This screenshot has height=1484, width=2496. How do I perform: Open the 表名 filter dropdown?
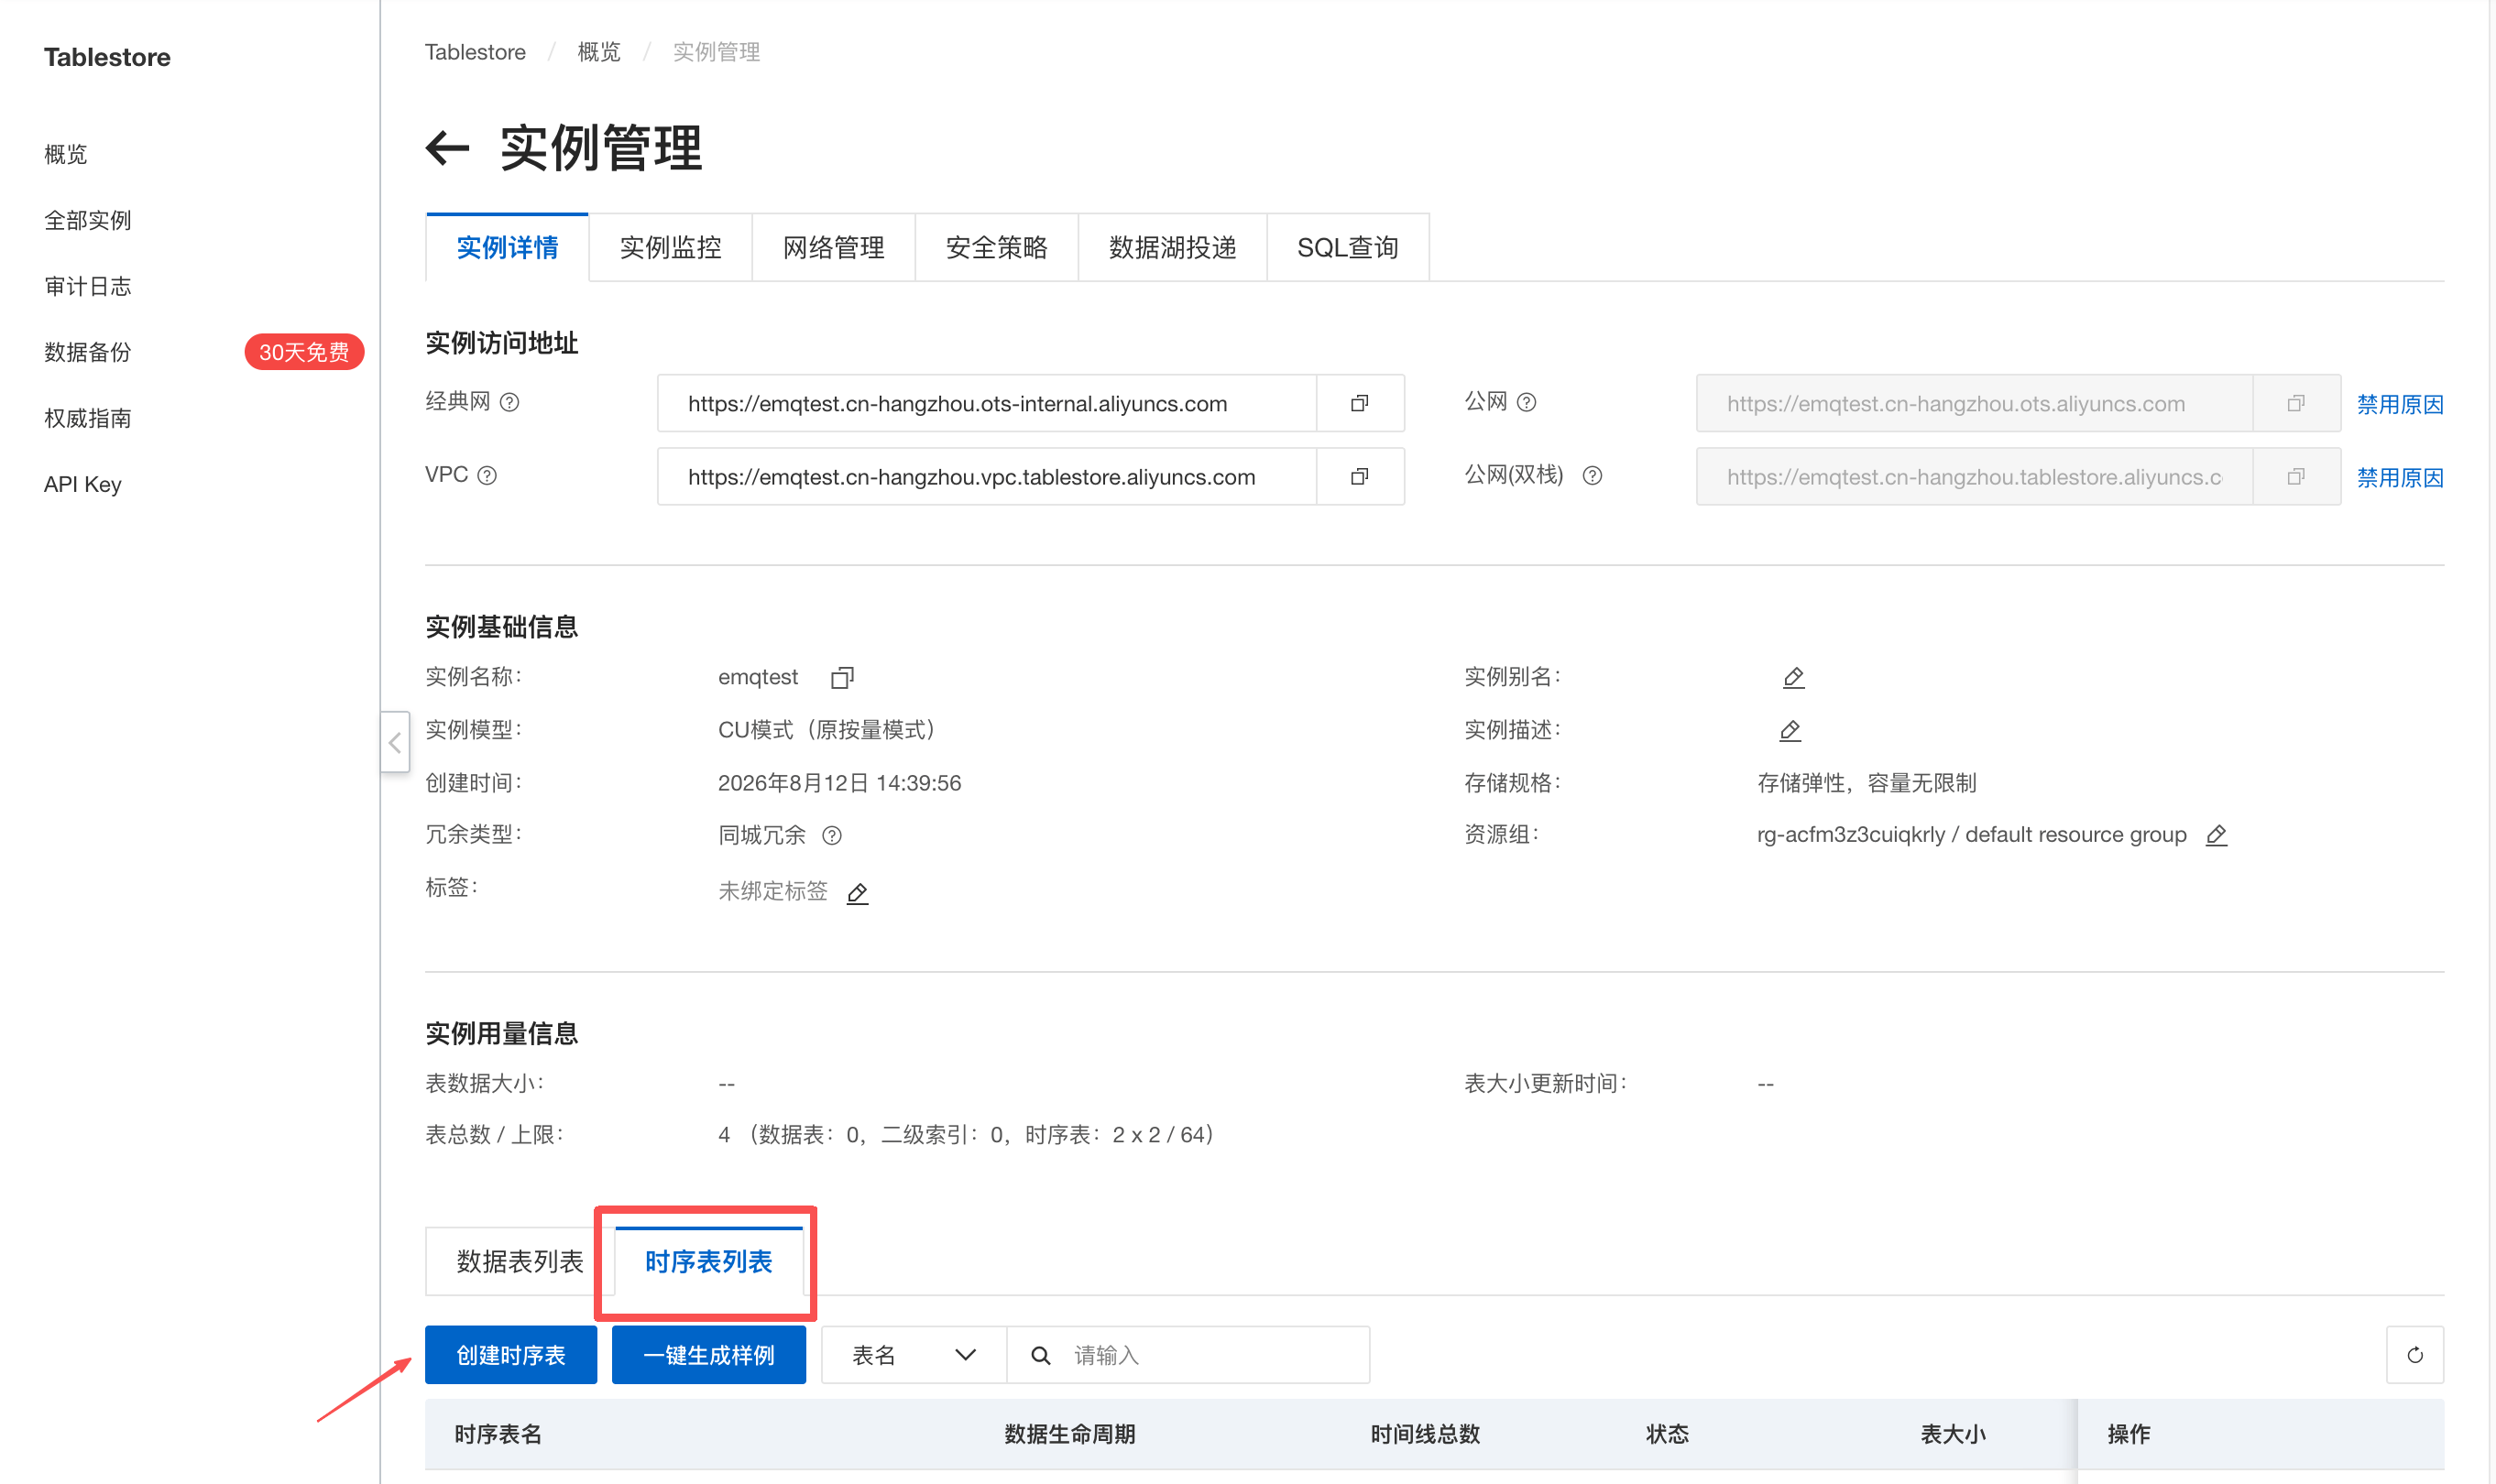(913, 1355)
